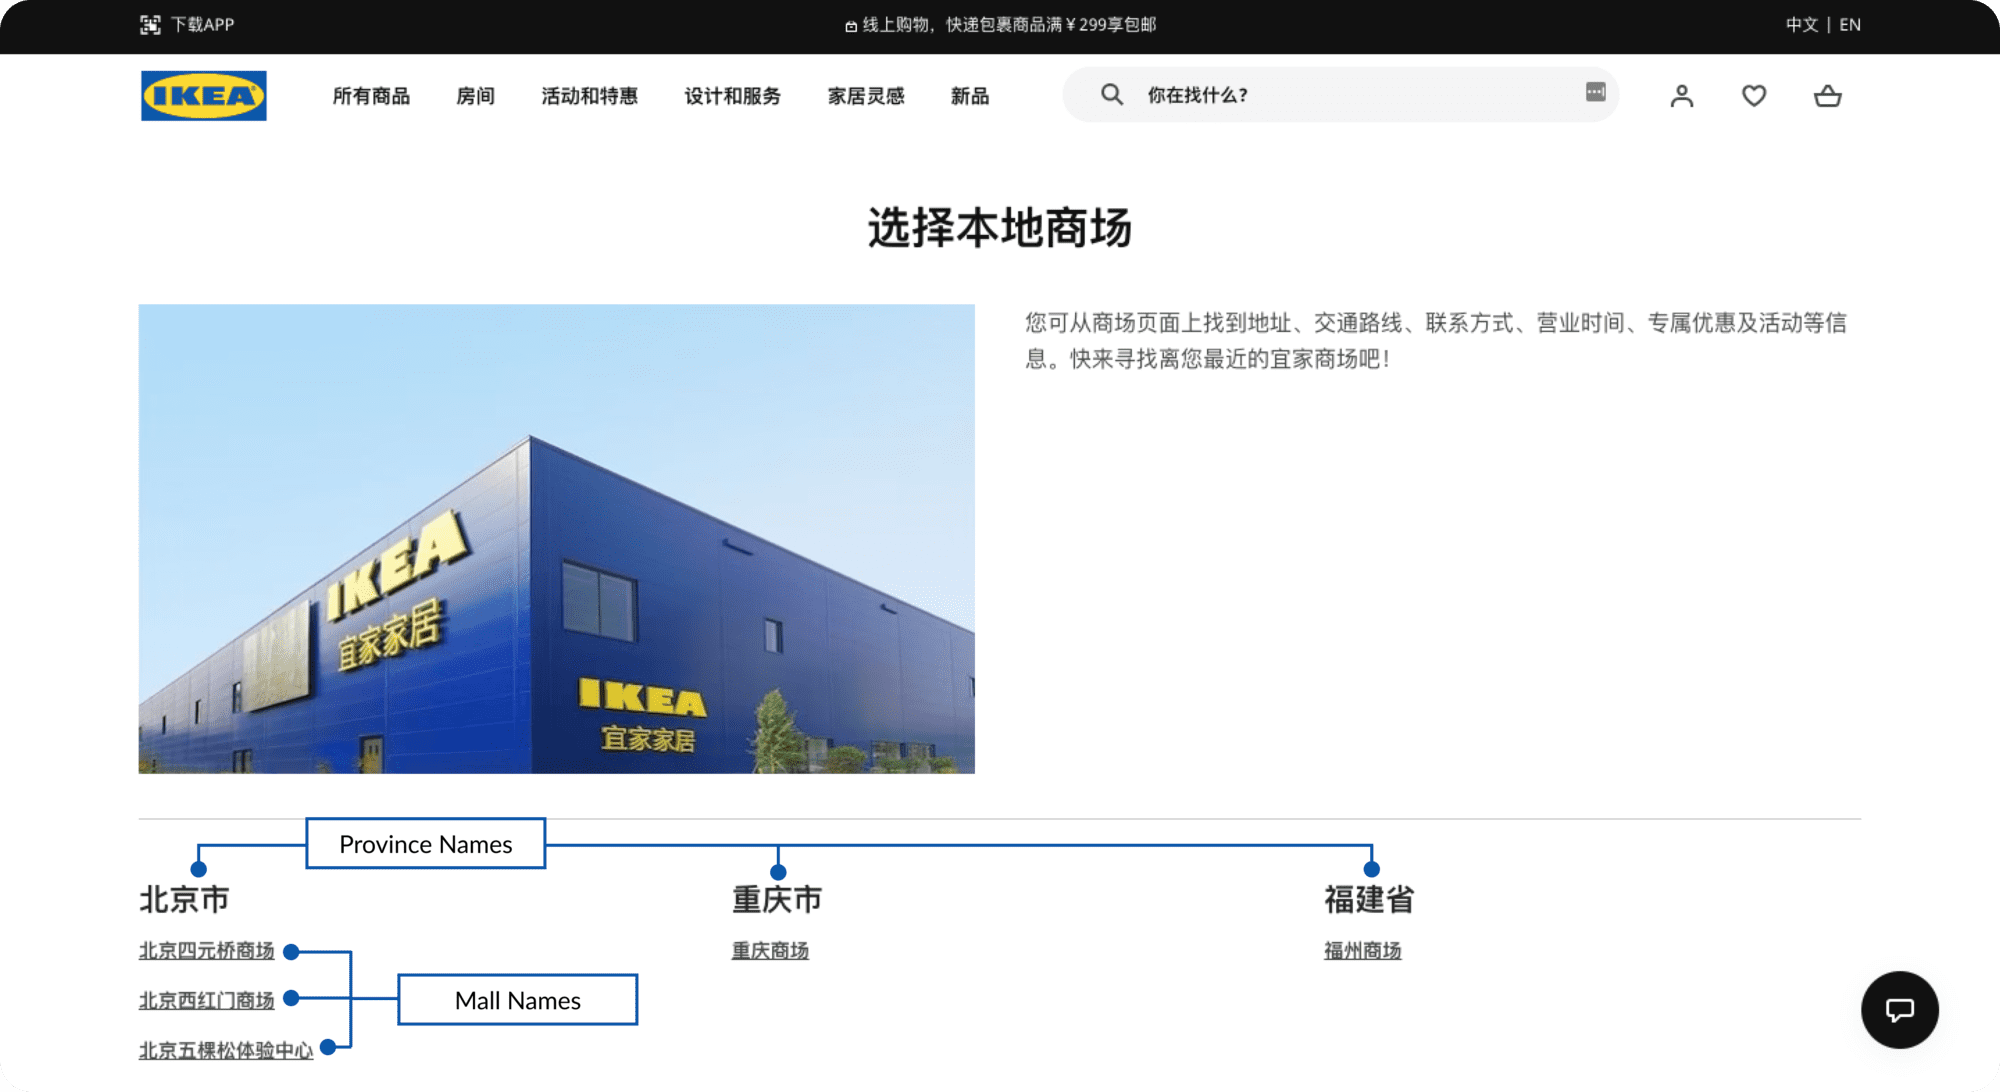Click the 重庆市 province heading
Image resolution: width=2000 pixels, height=1092 pixels.
(x=777, y=899)
